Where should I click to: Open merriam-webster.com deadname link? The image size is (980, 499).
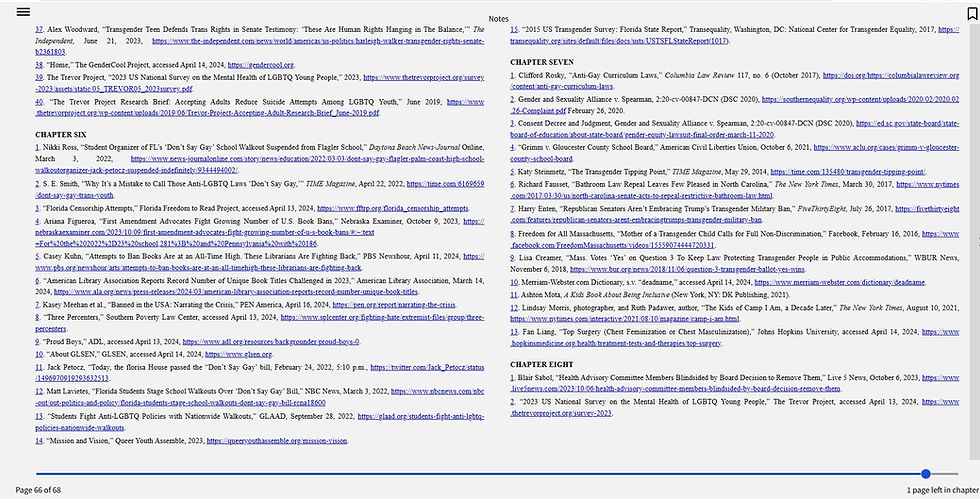pos(839,282)
